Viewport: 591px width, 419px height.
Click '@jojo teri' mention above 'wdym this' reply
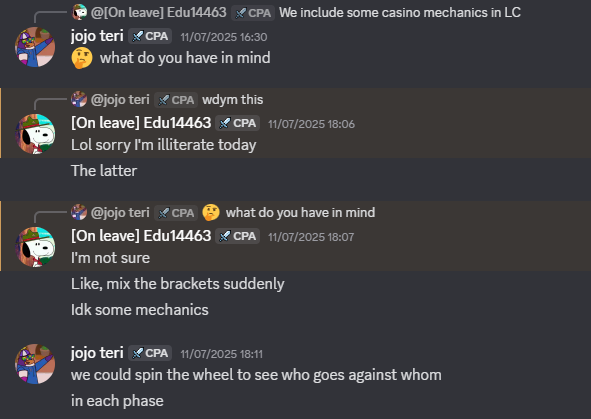click(x=120, y=99)
